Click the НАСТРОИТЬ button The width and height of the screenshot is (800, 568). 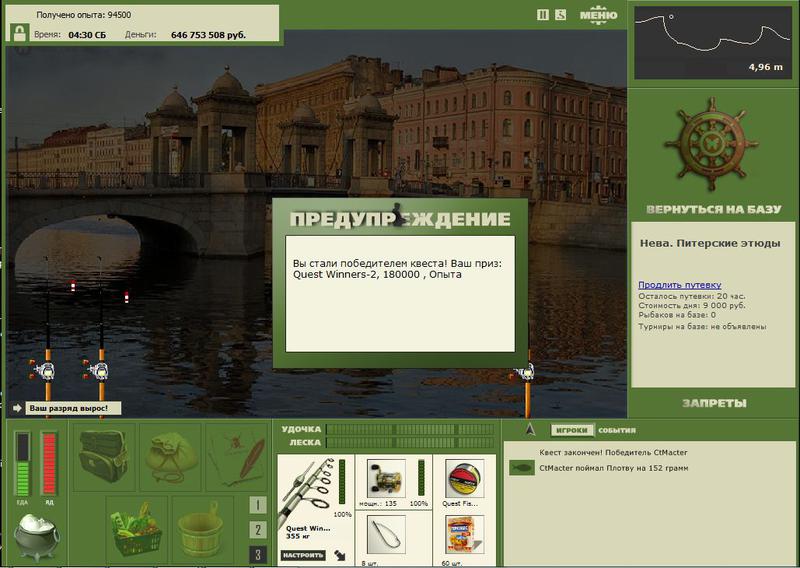(303, 555)
